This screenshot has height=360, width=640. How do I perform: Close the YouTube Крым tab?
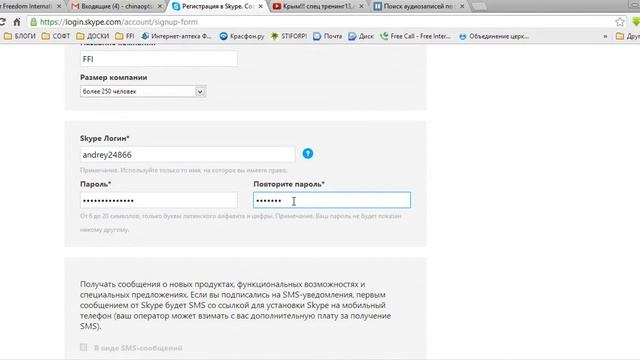click(x=361, y=7)
